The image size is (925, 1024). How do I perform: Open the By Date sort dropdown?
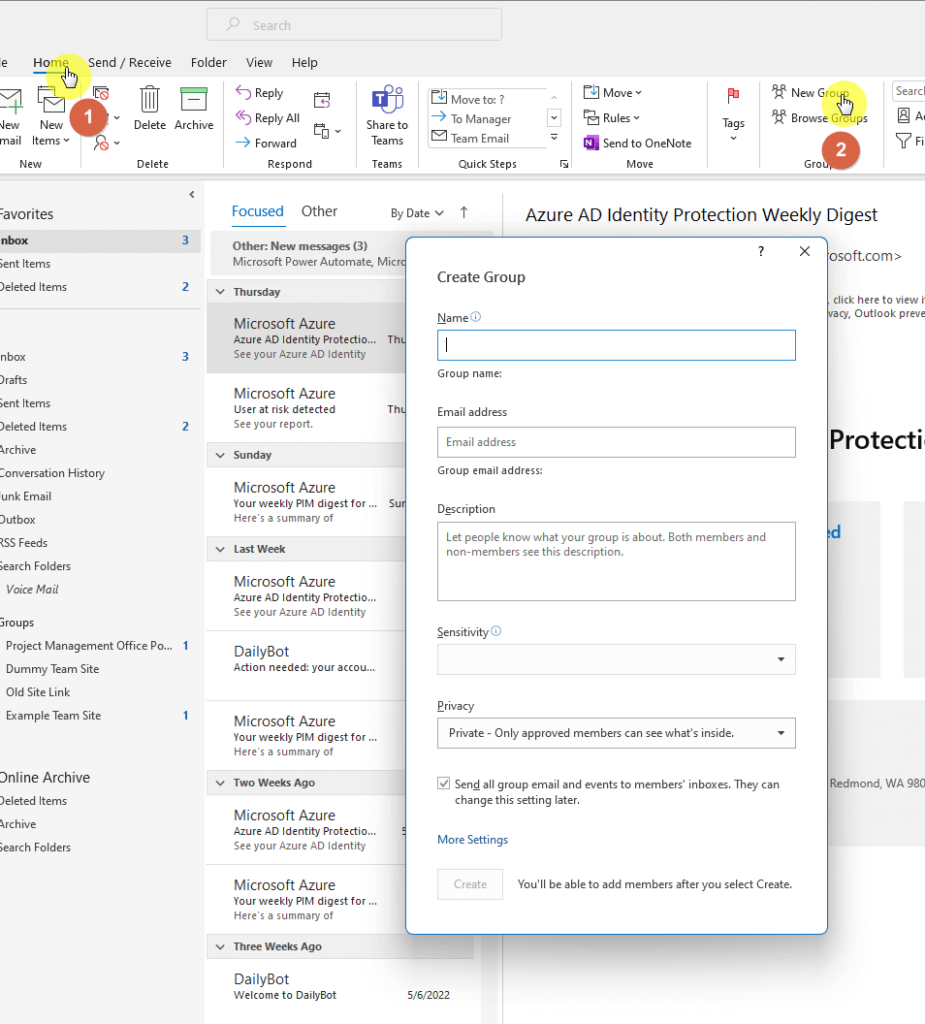[417, 213]
